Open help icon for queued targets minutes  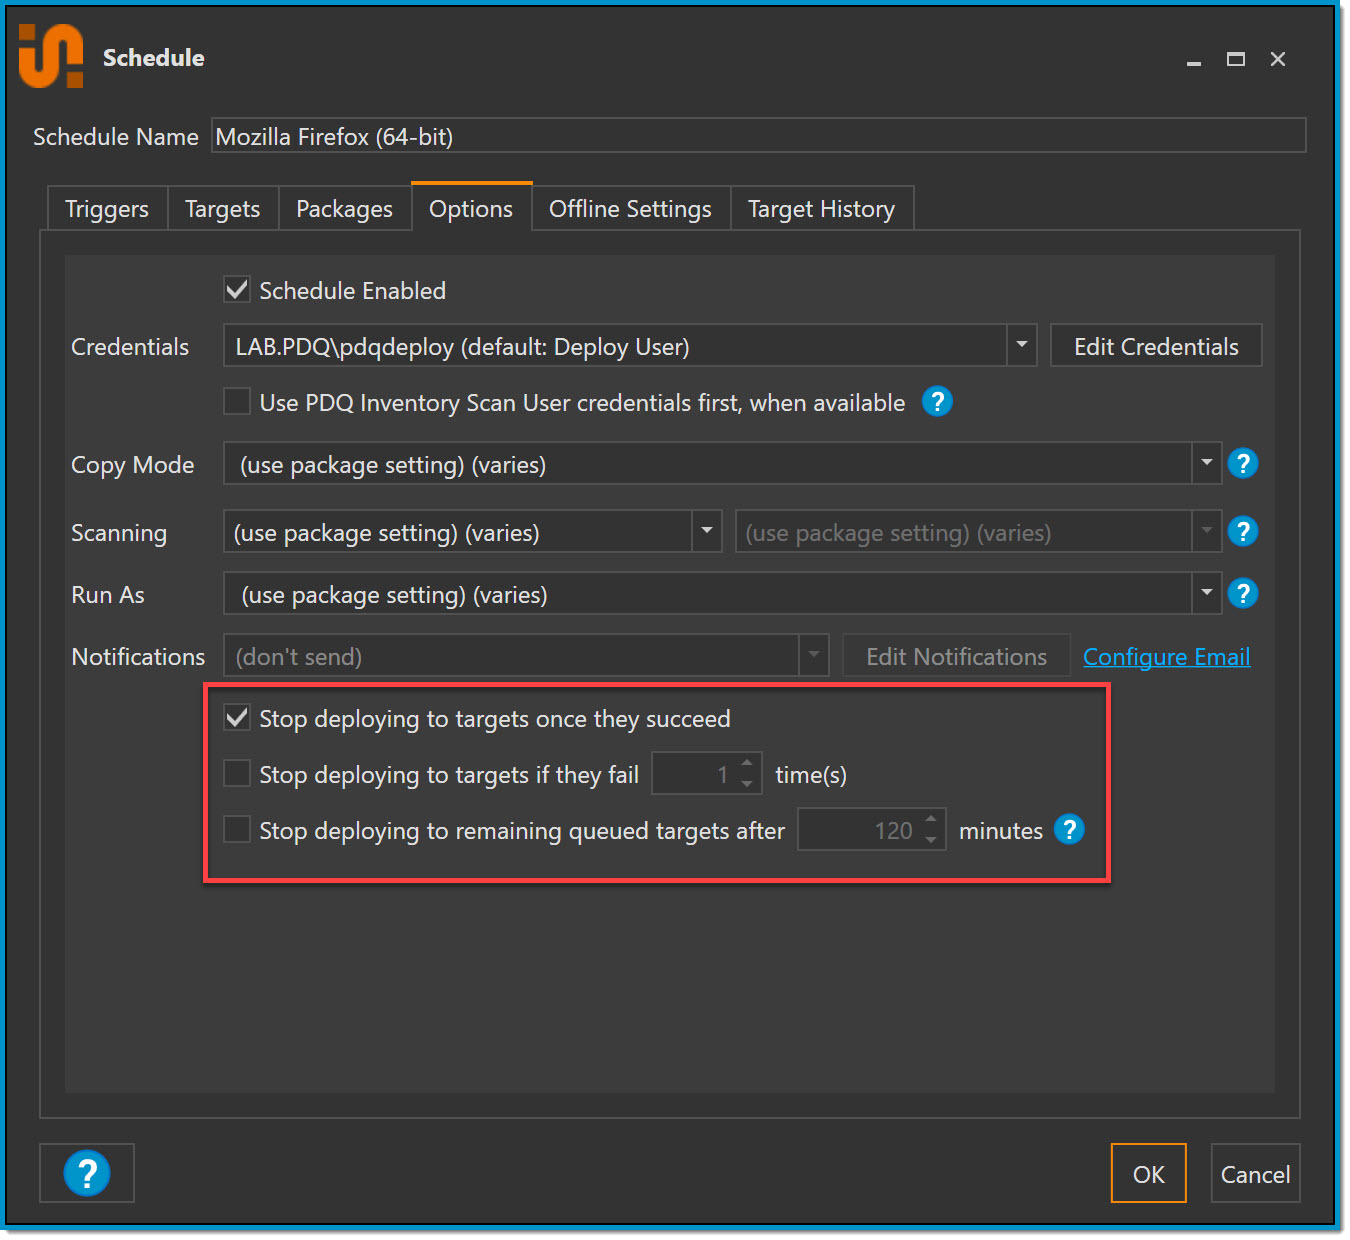coord(1069,829)
